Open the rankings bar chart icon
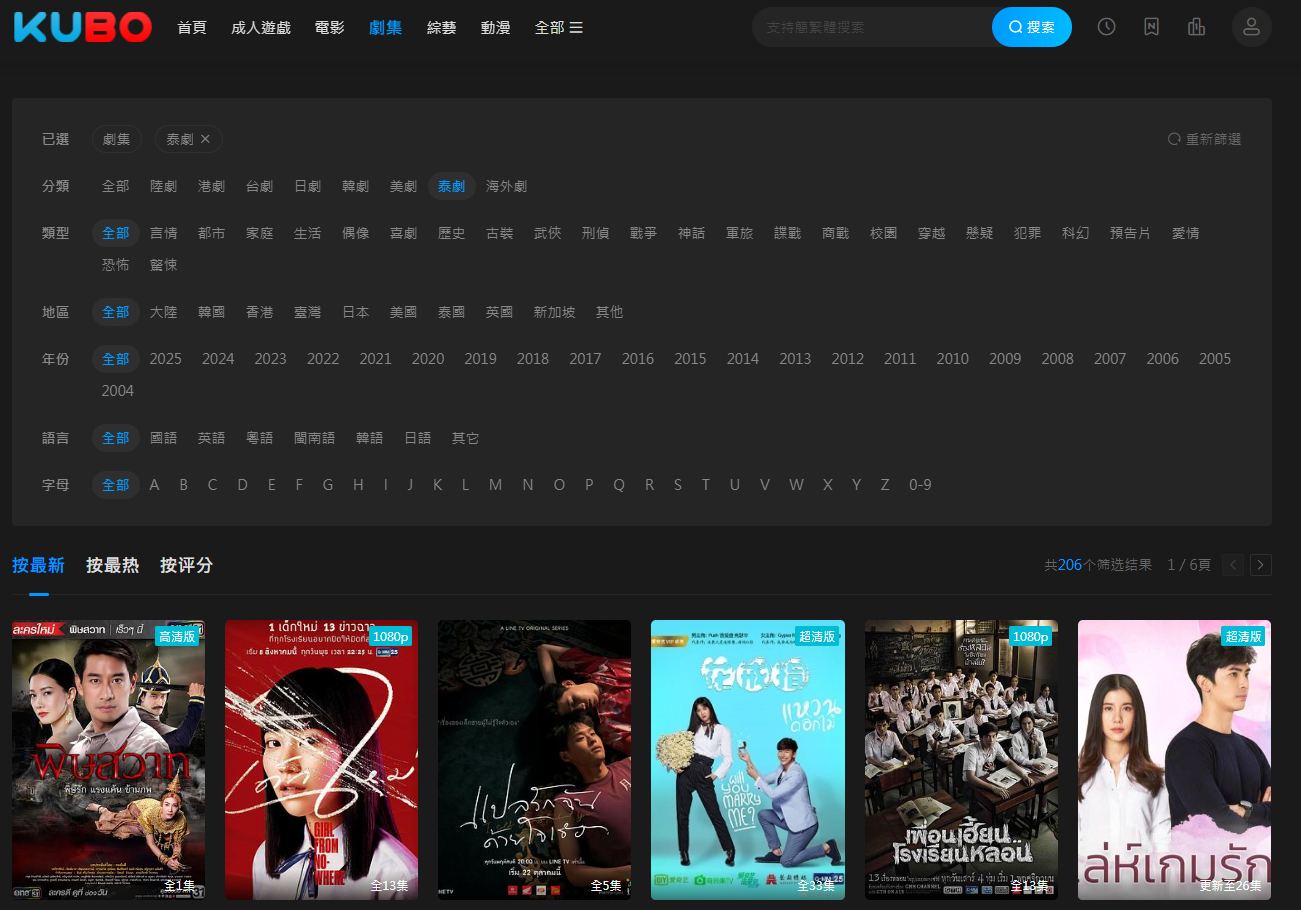 coord(1196,27)
